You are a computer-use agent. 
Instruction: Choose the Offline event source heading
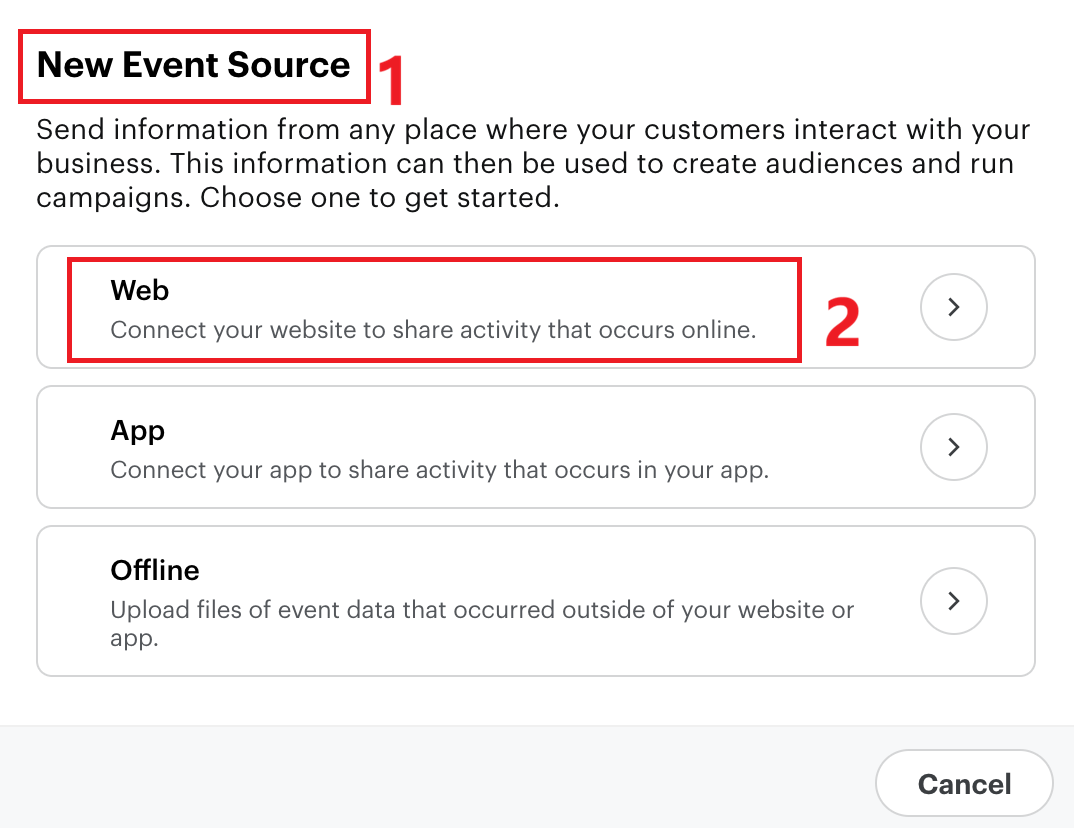coord(155,571)
